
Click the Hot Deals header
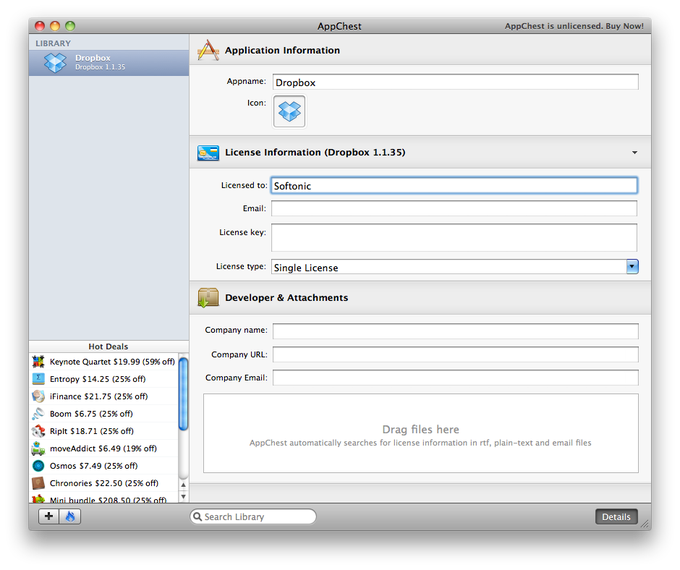click(108, 346)
